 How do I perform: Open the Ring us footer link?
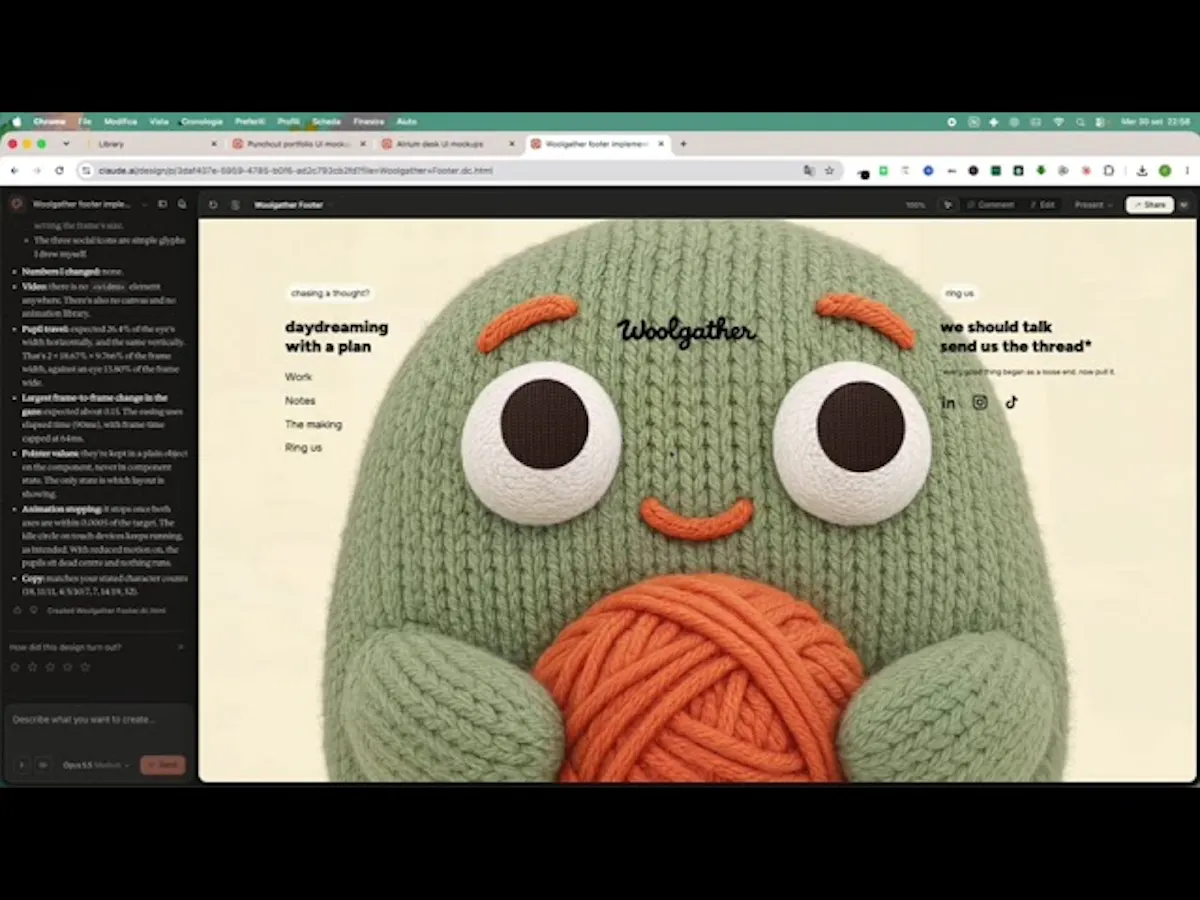coord(303,447)
